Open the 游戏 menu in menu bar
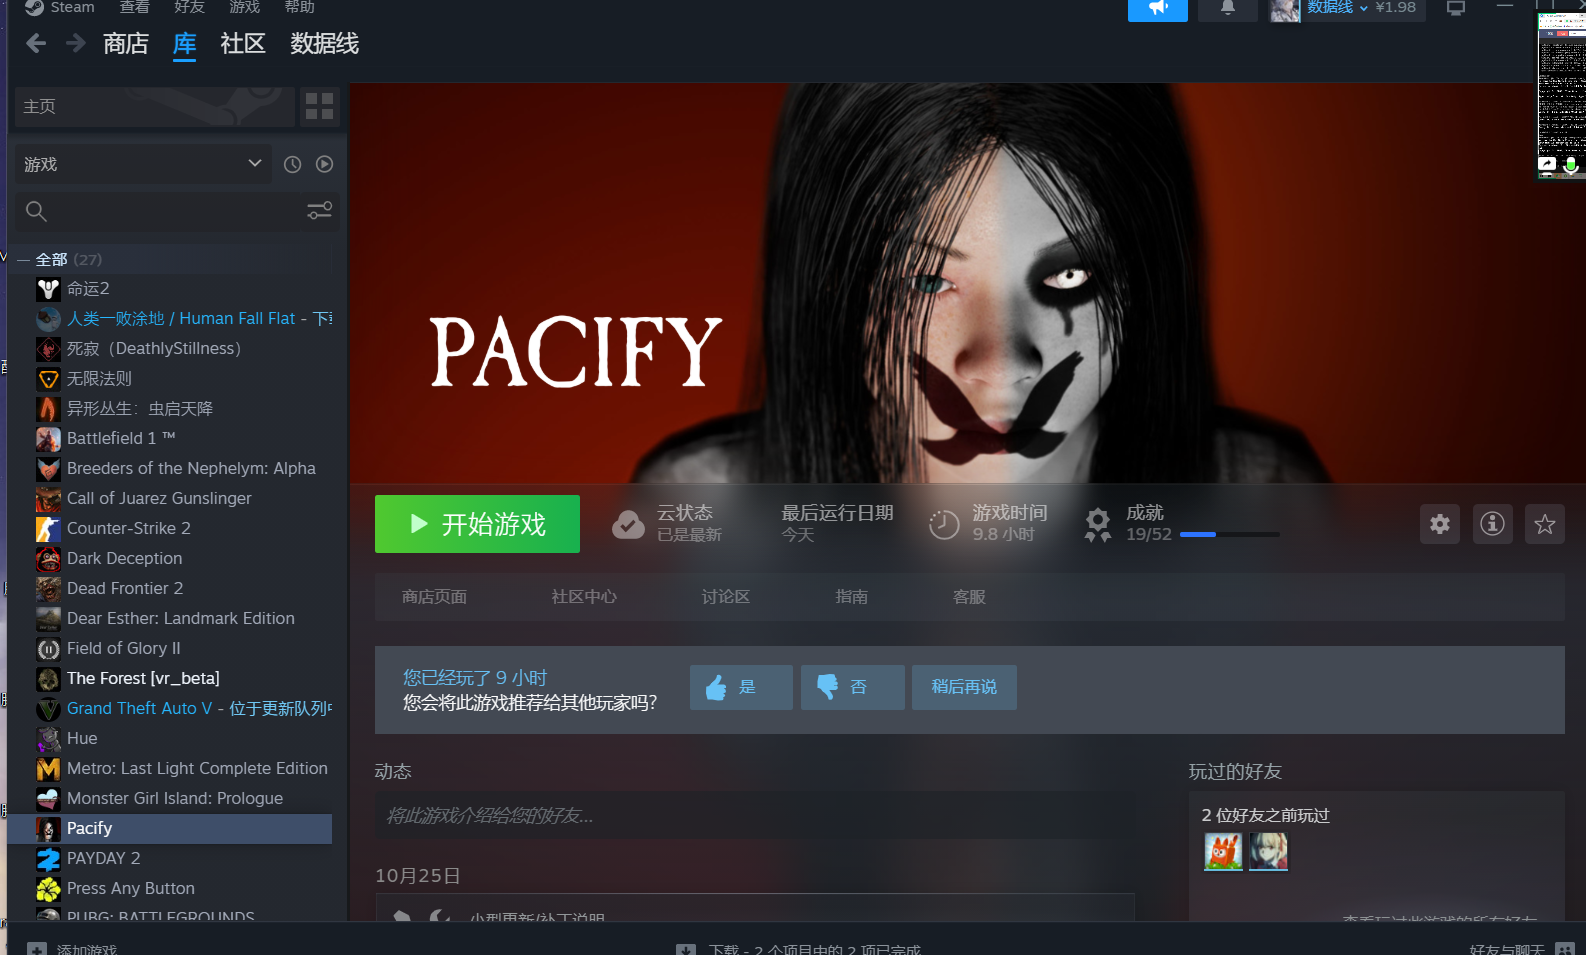The height and width of the screenshot is (955, 1586). pos(244,7)
